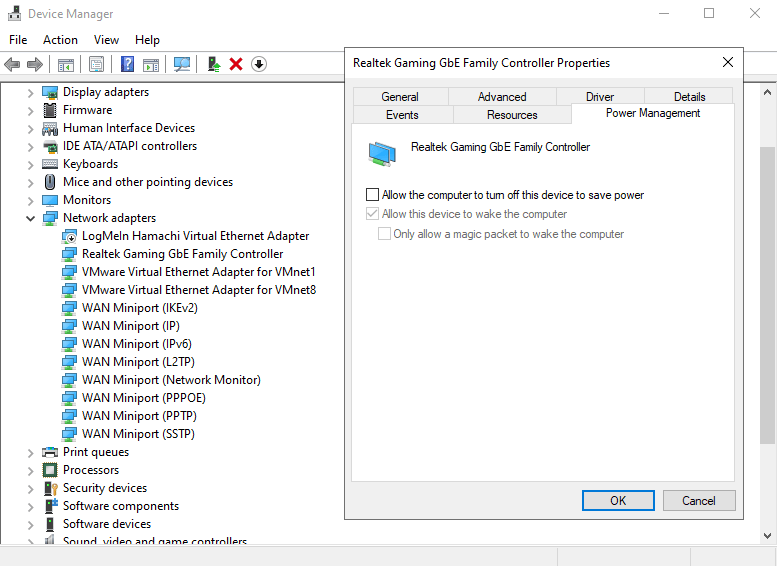777x566 pixels.
Task: Click the IDE ATA/ATAPI controllers icon
Action: 50,146
